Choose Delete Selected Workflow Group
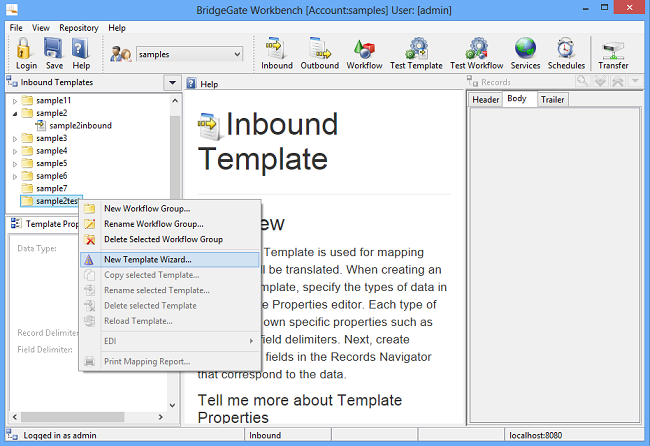Image resolution: width=650 pixels, height=446 pixels. (170, 239)
